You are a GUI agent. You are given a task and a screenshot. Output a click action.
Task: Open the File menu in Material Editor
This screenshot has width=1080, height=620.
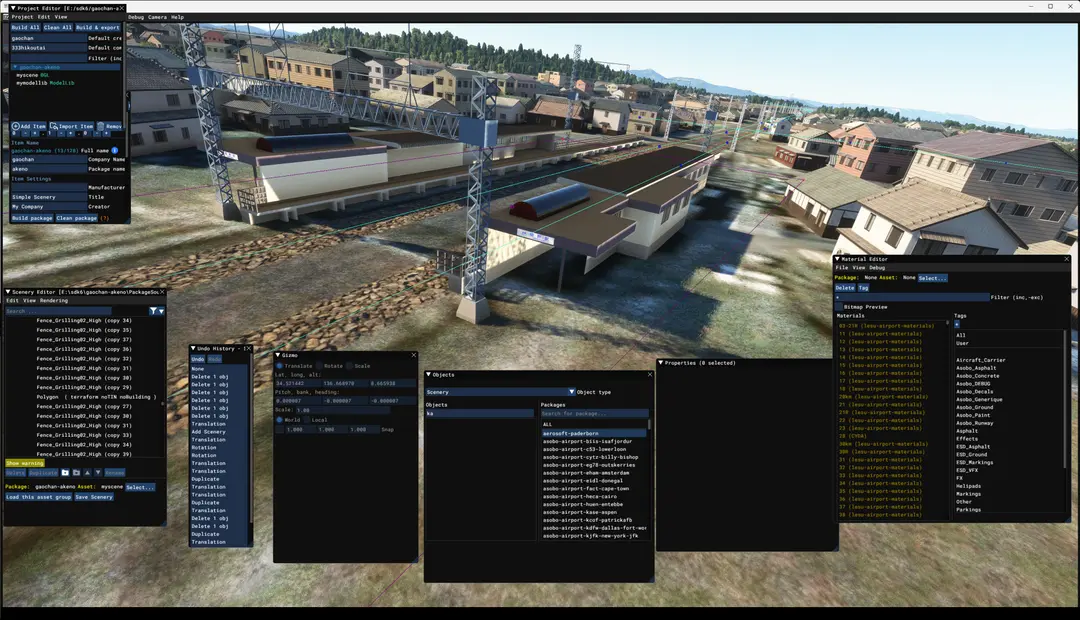click(x=842, y=267)
